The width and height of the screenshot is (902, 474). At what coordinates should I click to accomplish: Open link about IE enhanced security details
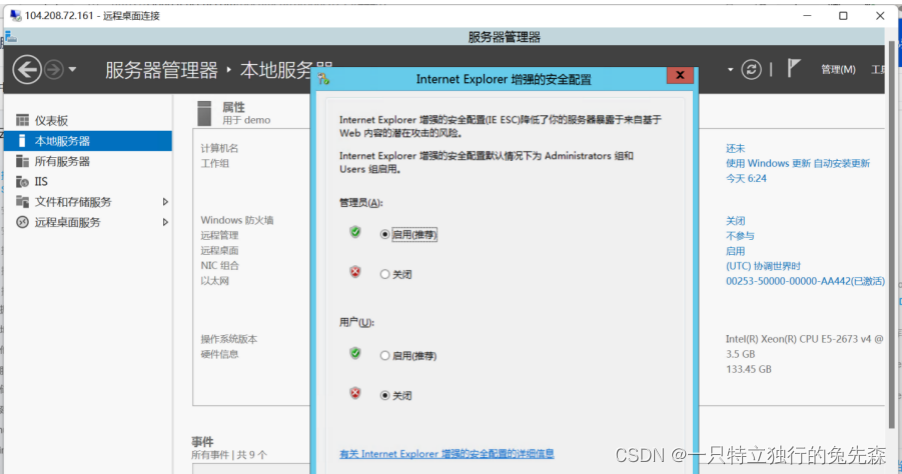447,454
